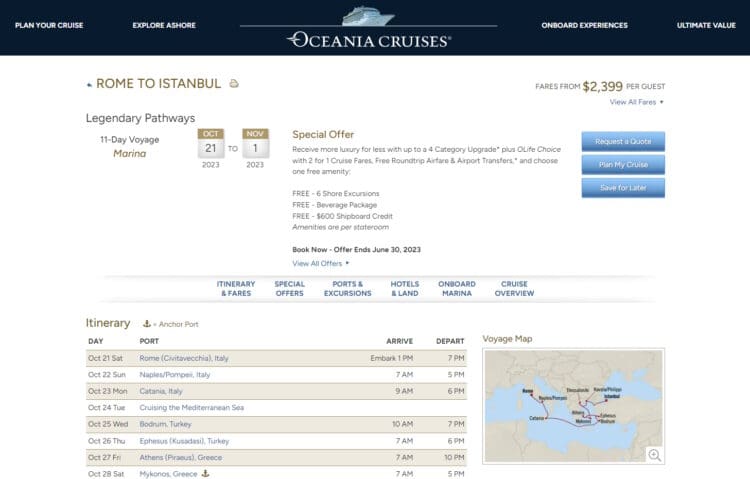Screen dimensions: 750x479
Task: Click the Oct 21 Sat day cell
Action: 105,358
